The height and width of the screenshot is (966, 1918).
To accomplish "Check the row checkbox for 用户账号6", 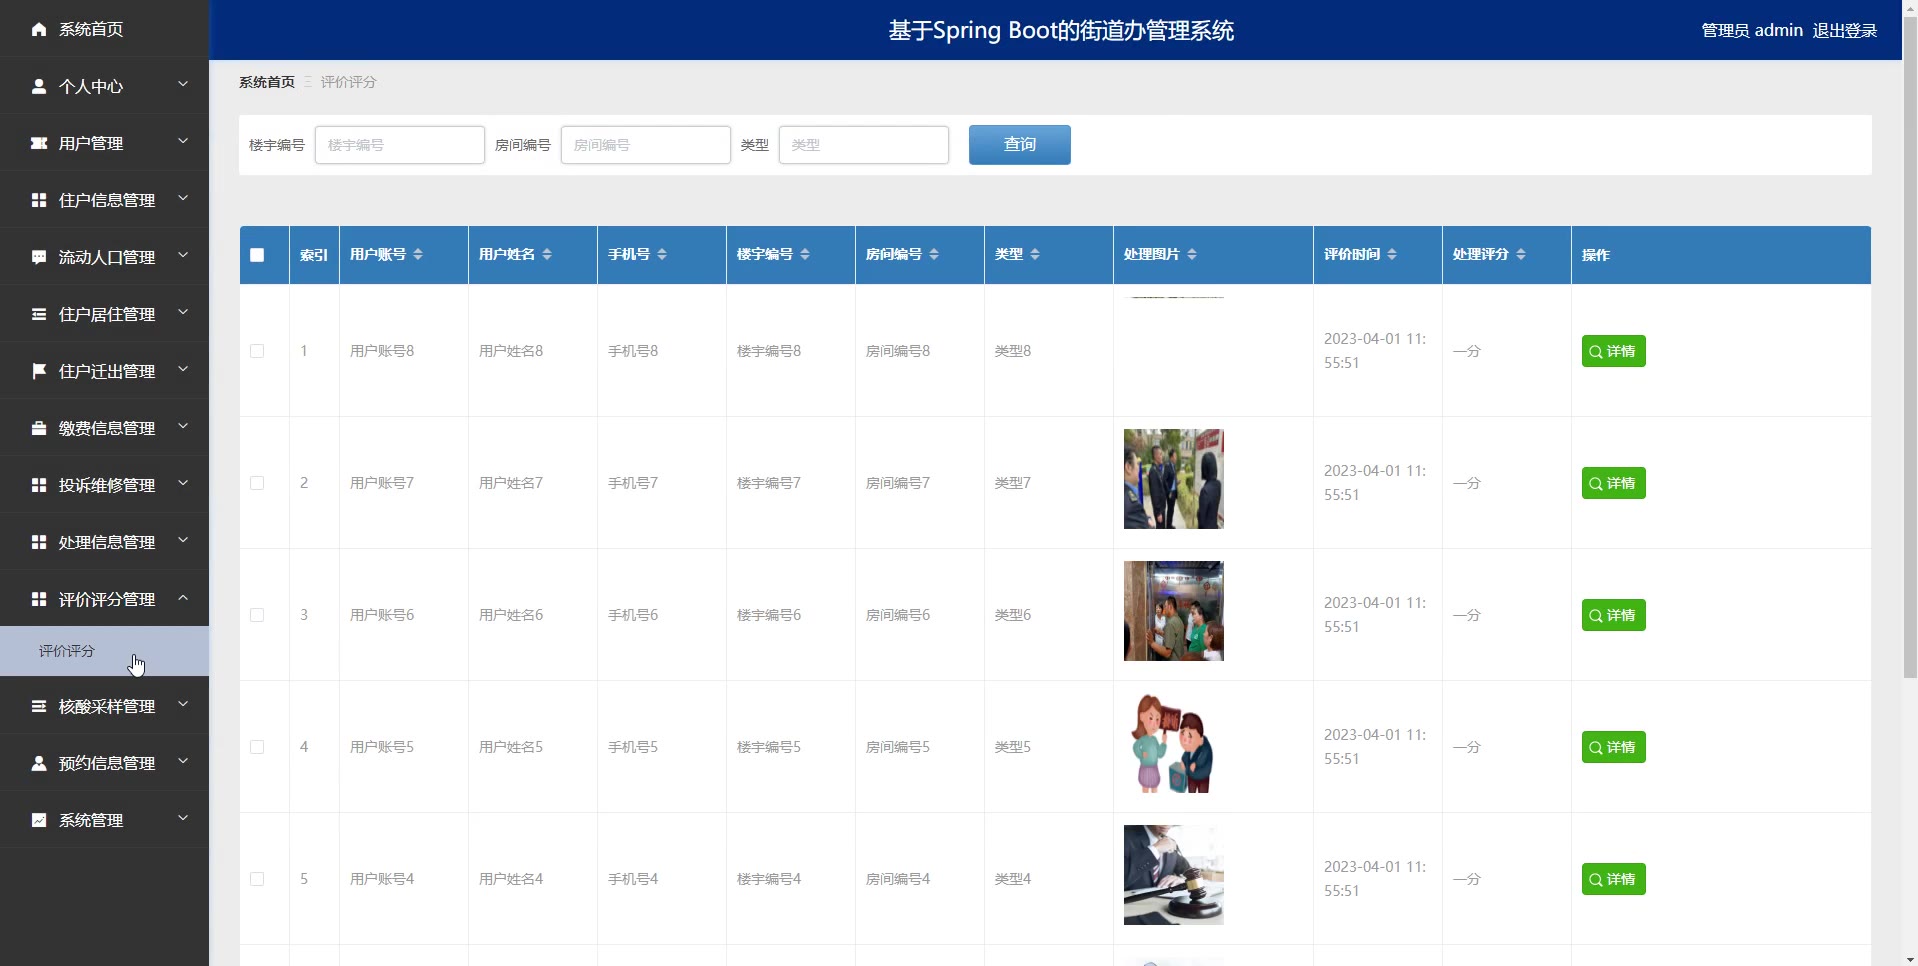I will point(257,615).
